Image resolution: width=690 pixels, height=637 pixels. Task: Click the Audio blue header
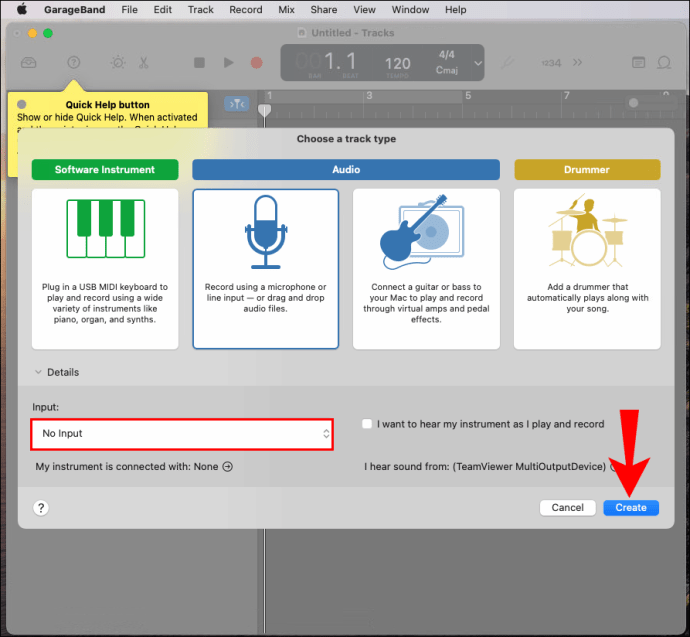[x=346, y=169]
